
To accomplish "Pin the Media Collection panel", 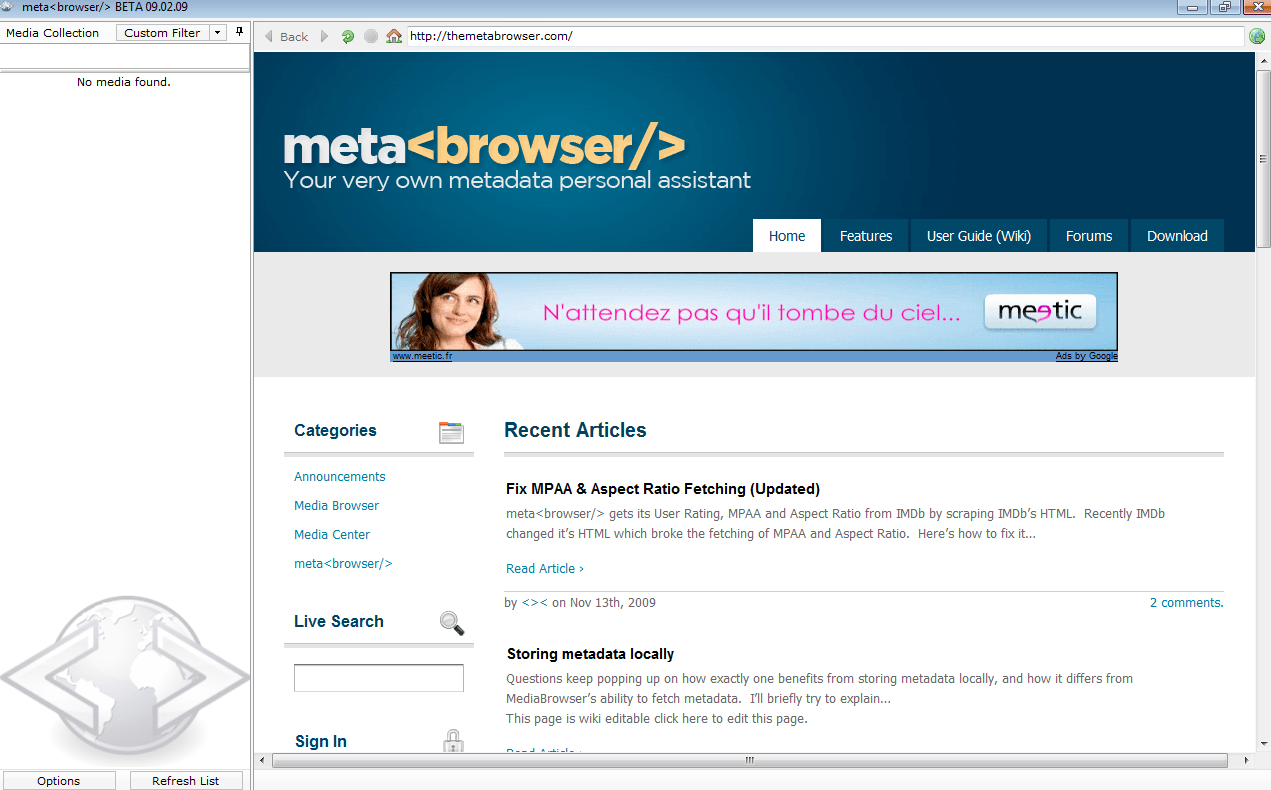I will [239, 32].
